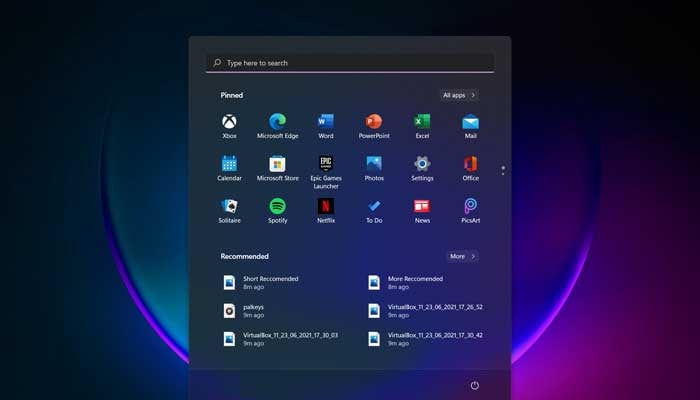Viewport: 700px width, 400px height.
Task: Click the pinned apps page indicator dots
Action: click(x=503, y=170)
